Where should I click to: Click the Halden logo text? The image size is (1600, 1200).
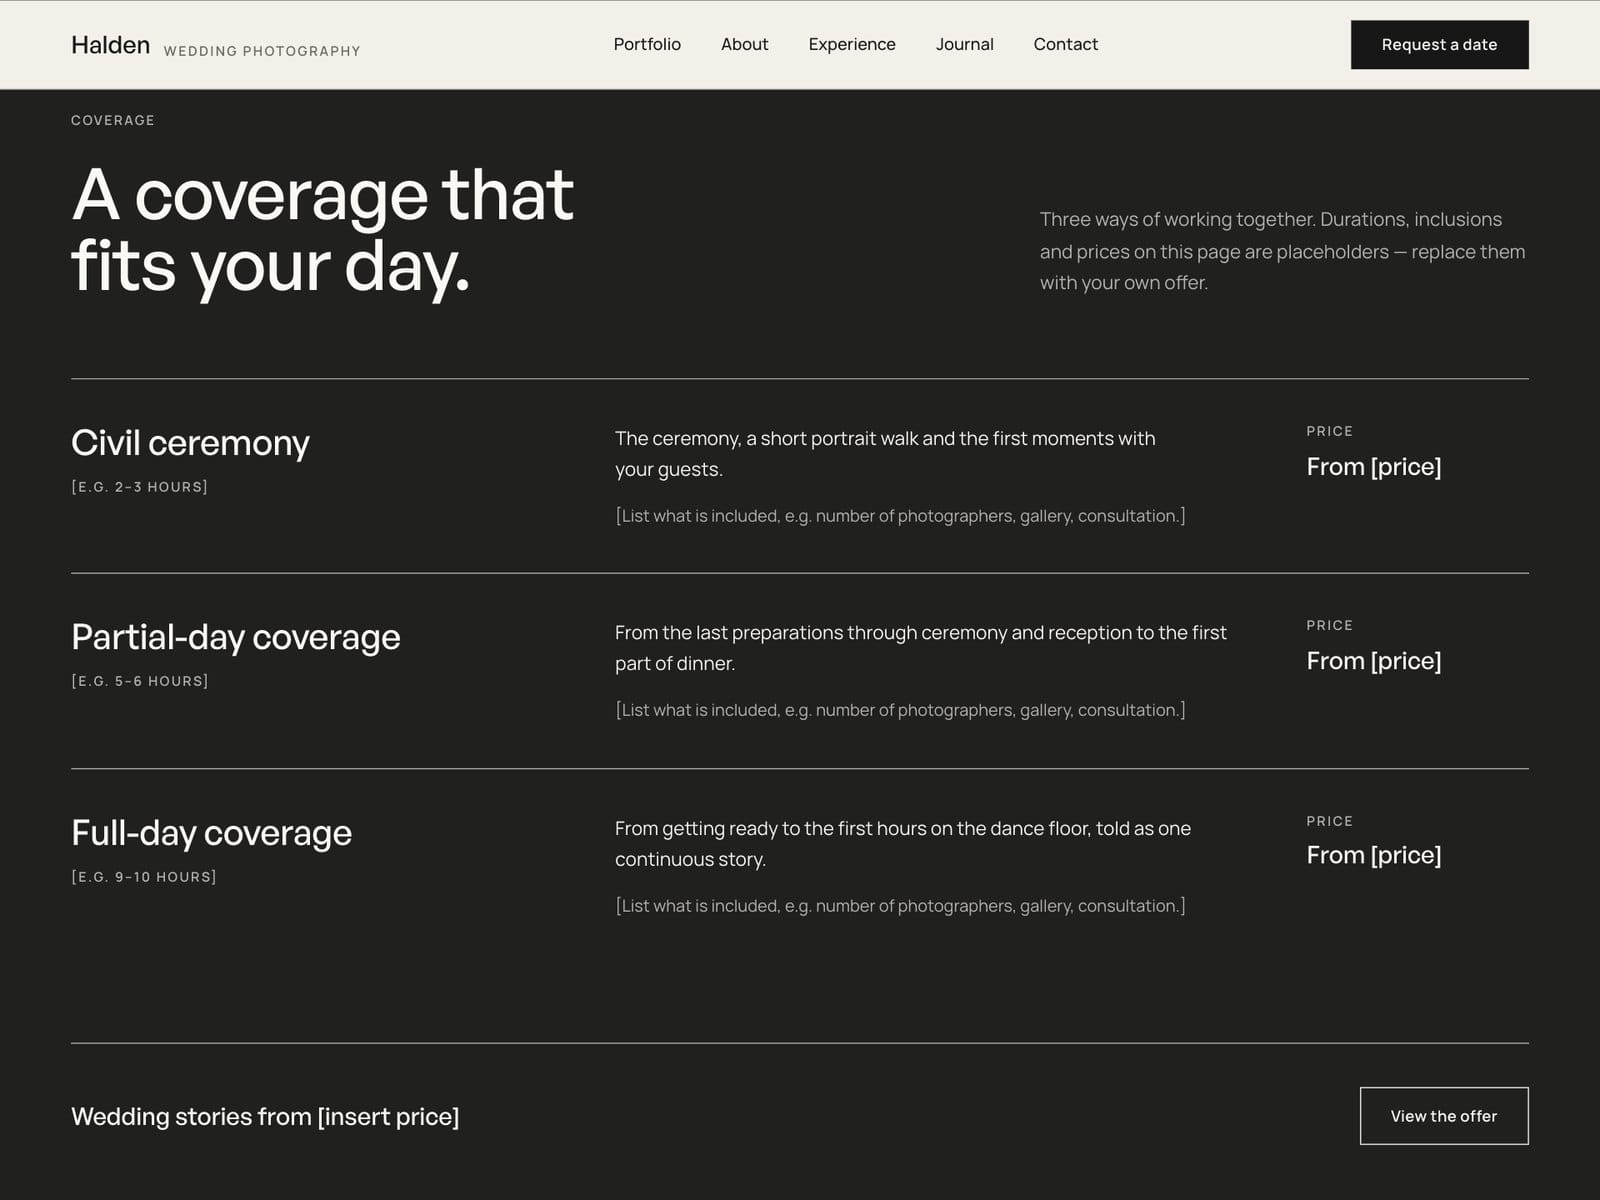click(x=111, y=45)
